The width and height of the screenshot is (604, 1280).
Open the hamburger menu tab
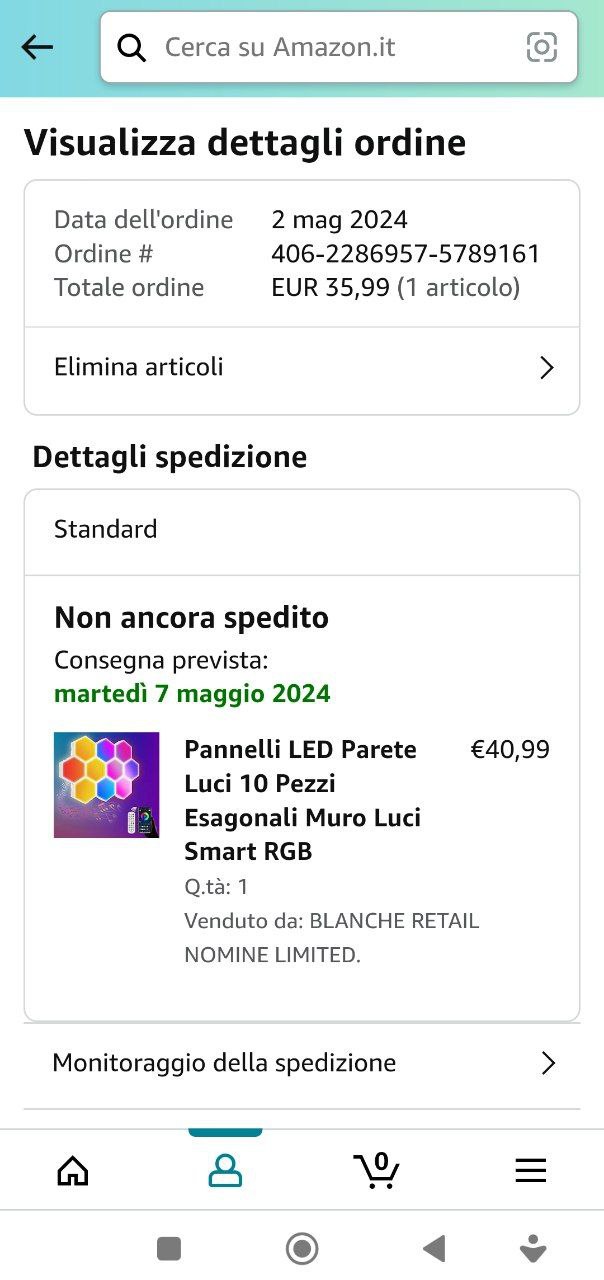point(530,1170)
